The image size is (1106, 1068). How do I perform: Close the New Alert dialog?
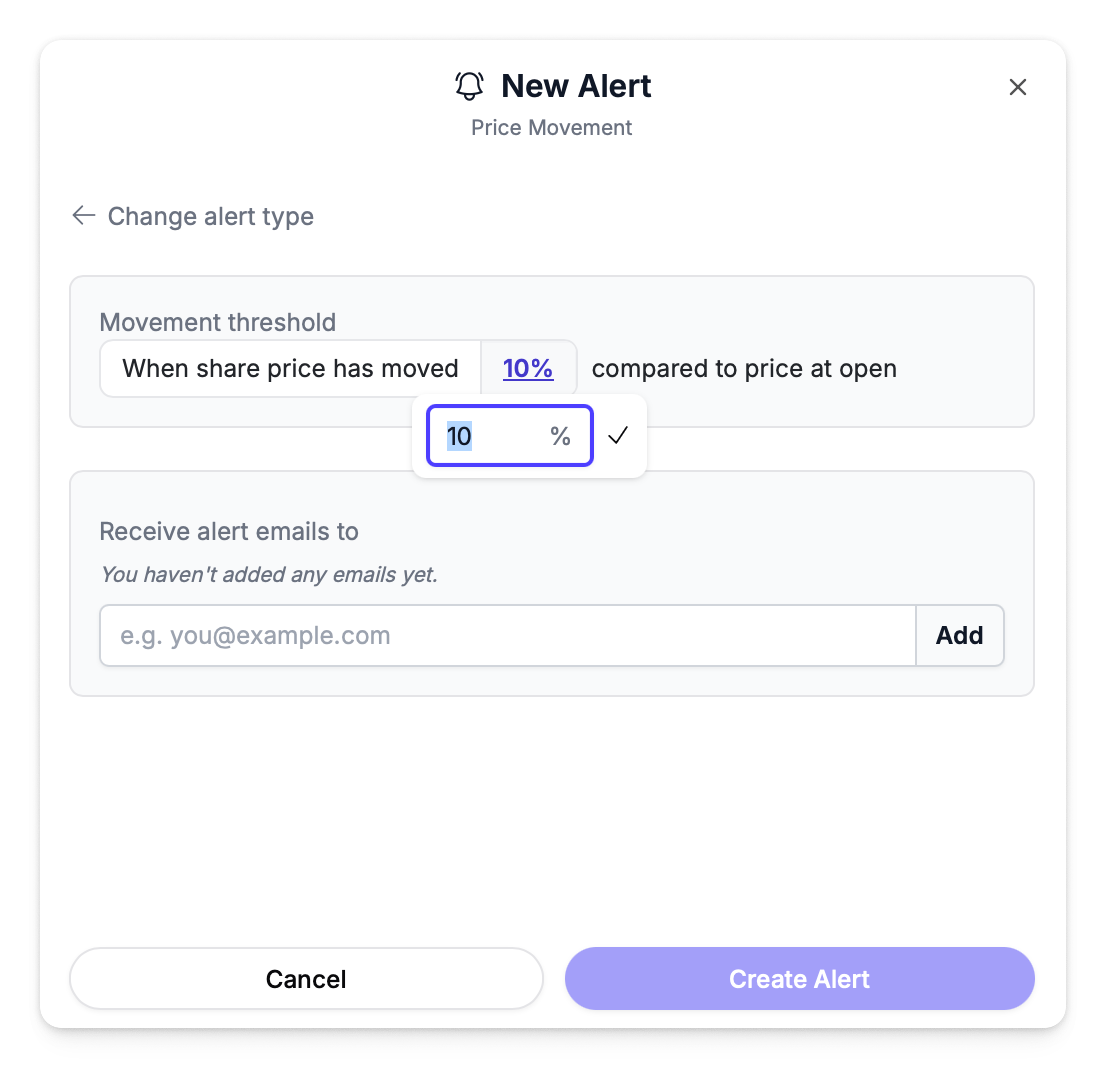(x=1017, y=87)
